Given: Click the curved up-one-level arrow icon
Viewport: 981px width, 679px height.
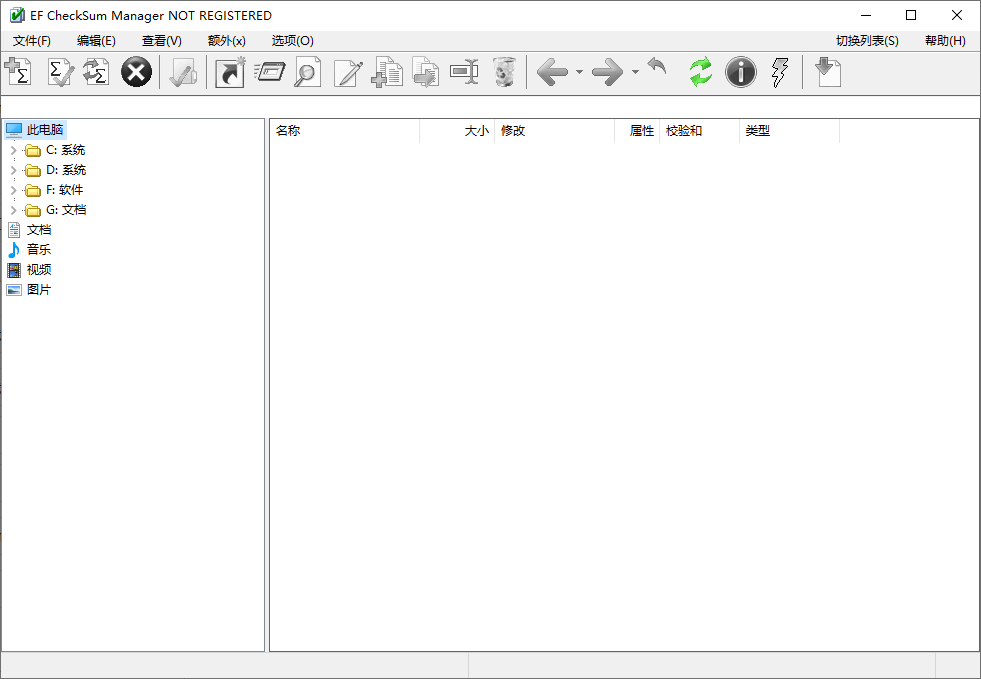Looking at the screenshot, I should [656, 66].
